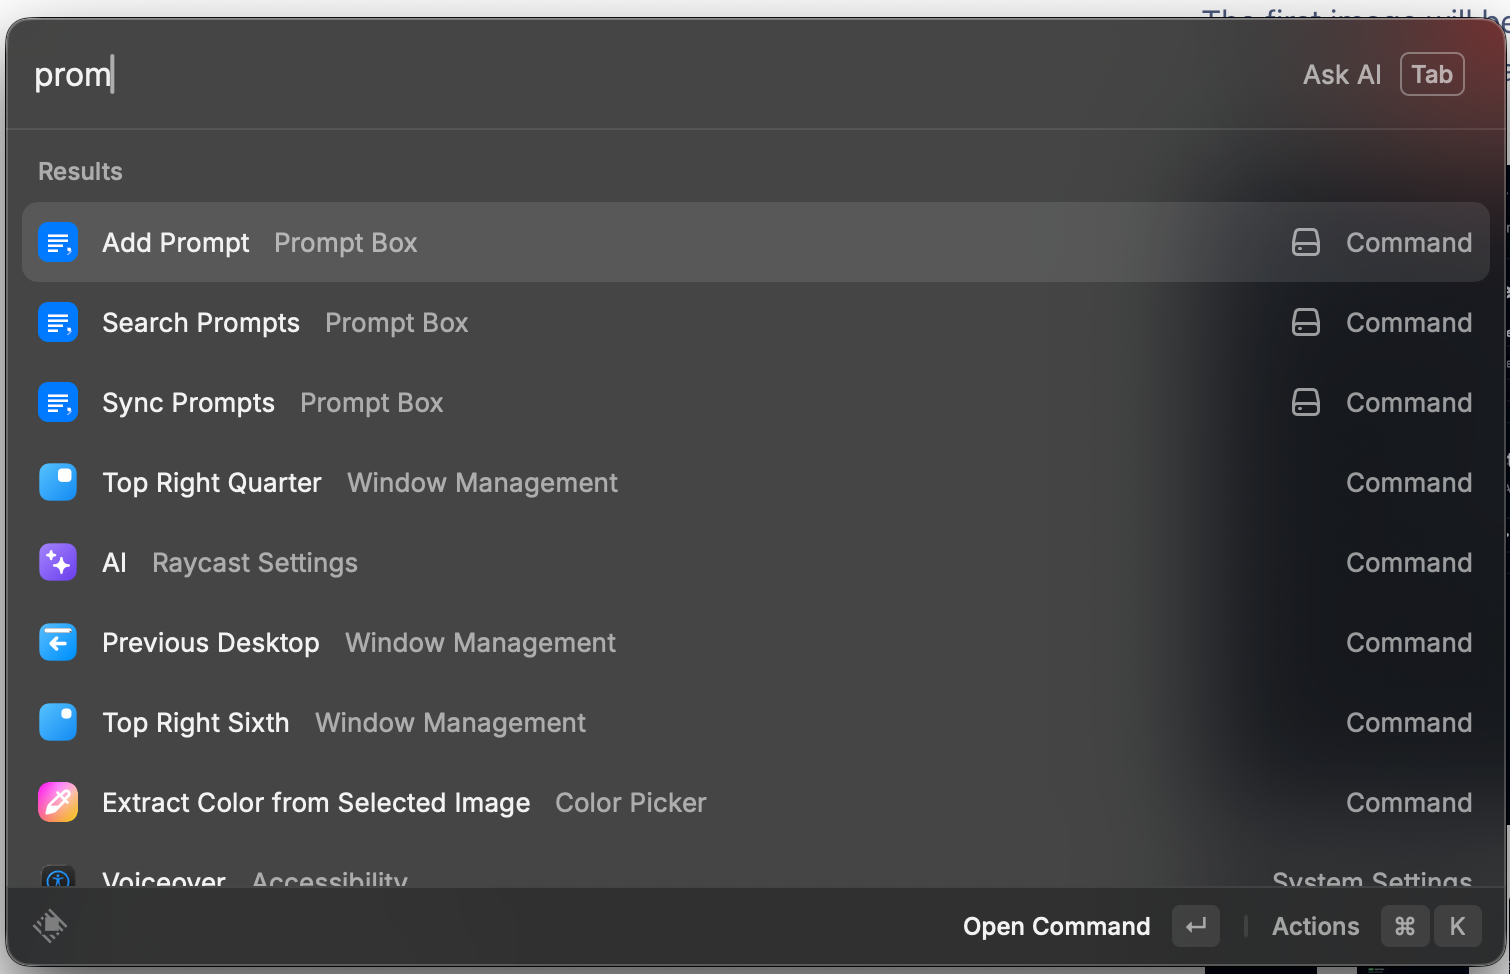Click the Raycast logo icon in footer
This screenshot has width=1510, height=974.
pos(50,926)
